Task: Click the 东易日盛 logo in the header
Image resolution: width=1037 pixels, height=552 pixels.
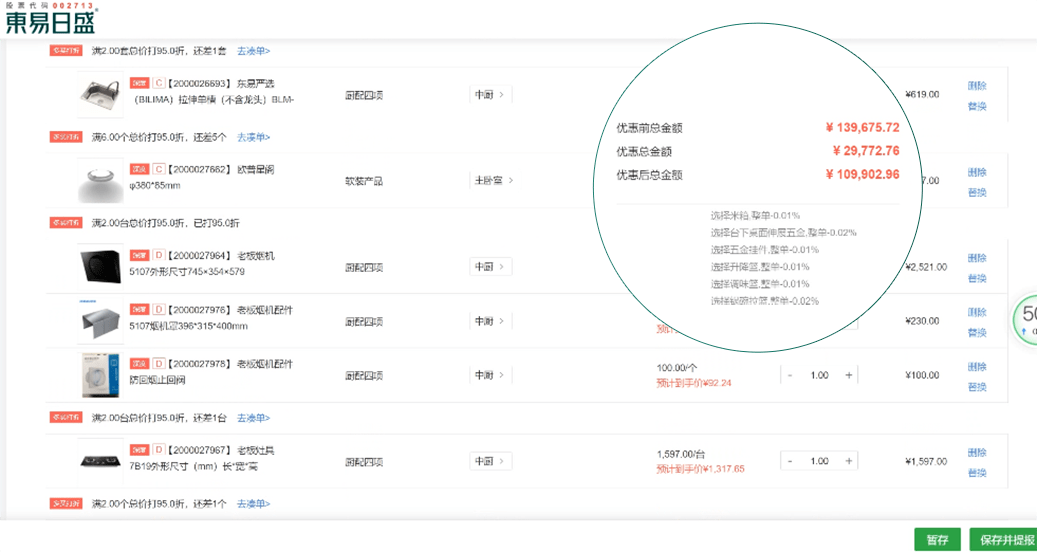Action: tap(52, 18)
